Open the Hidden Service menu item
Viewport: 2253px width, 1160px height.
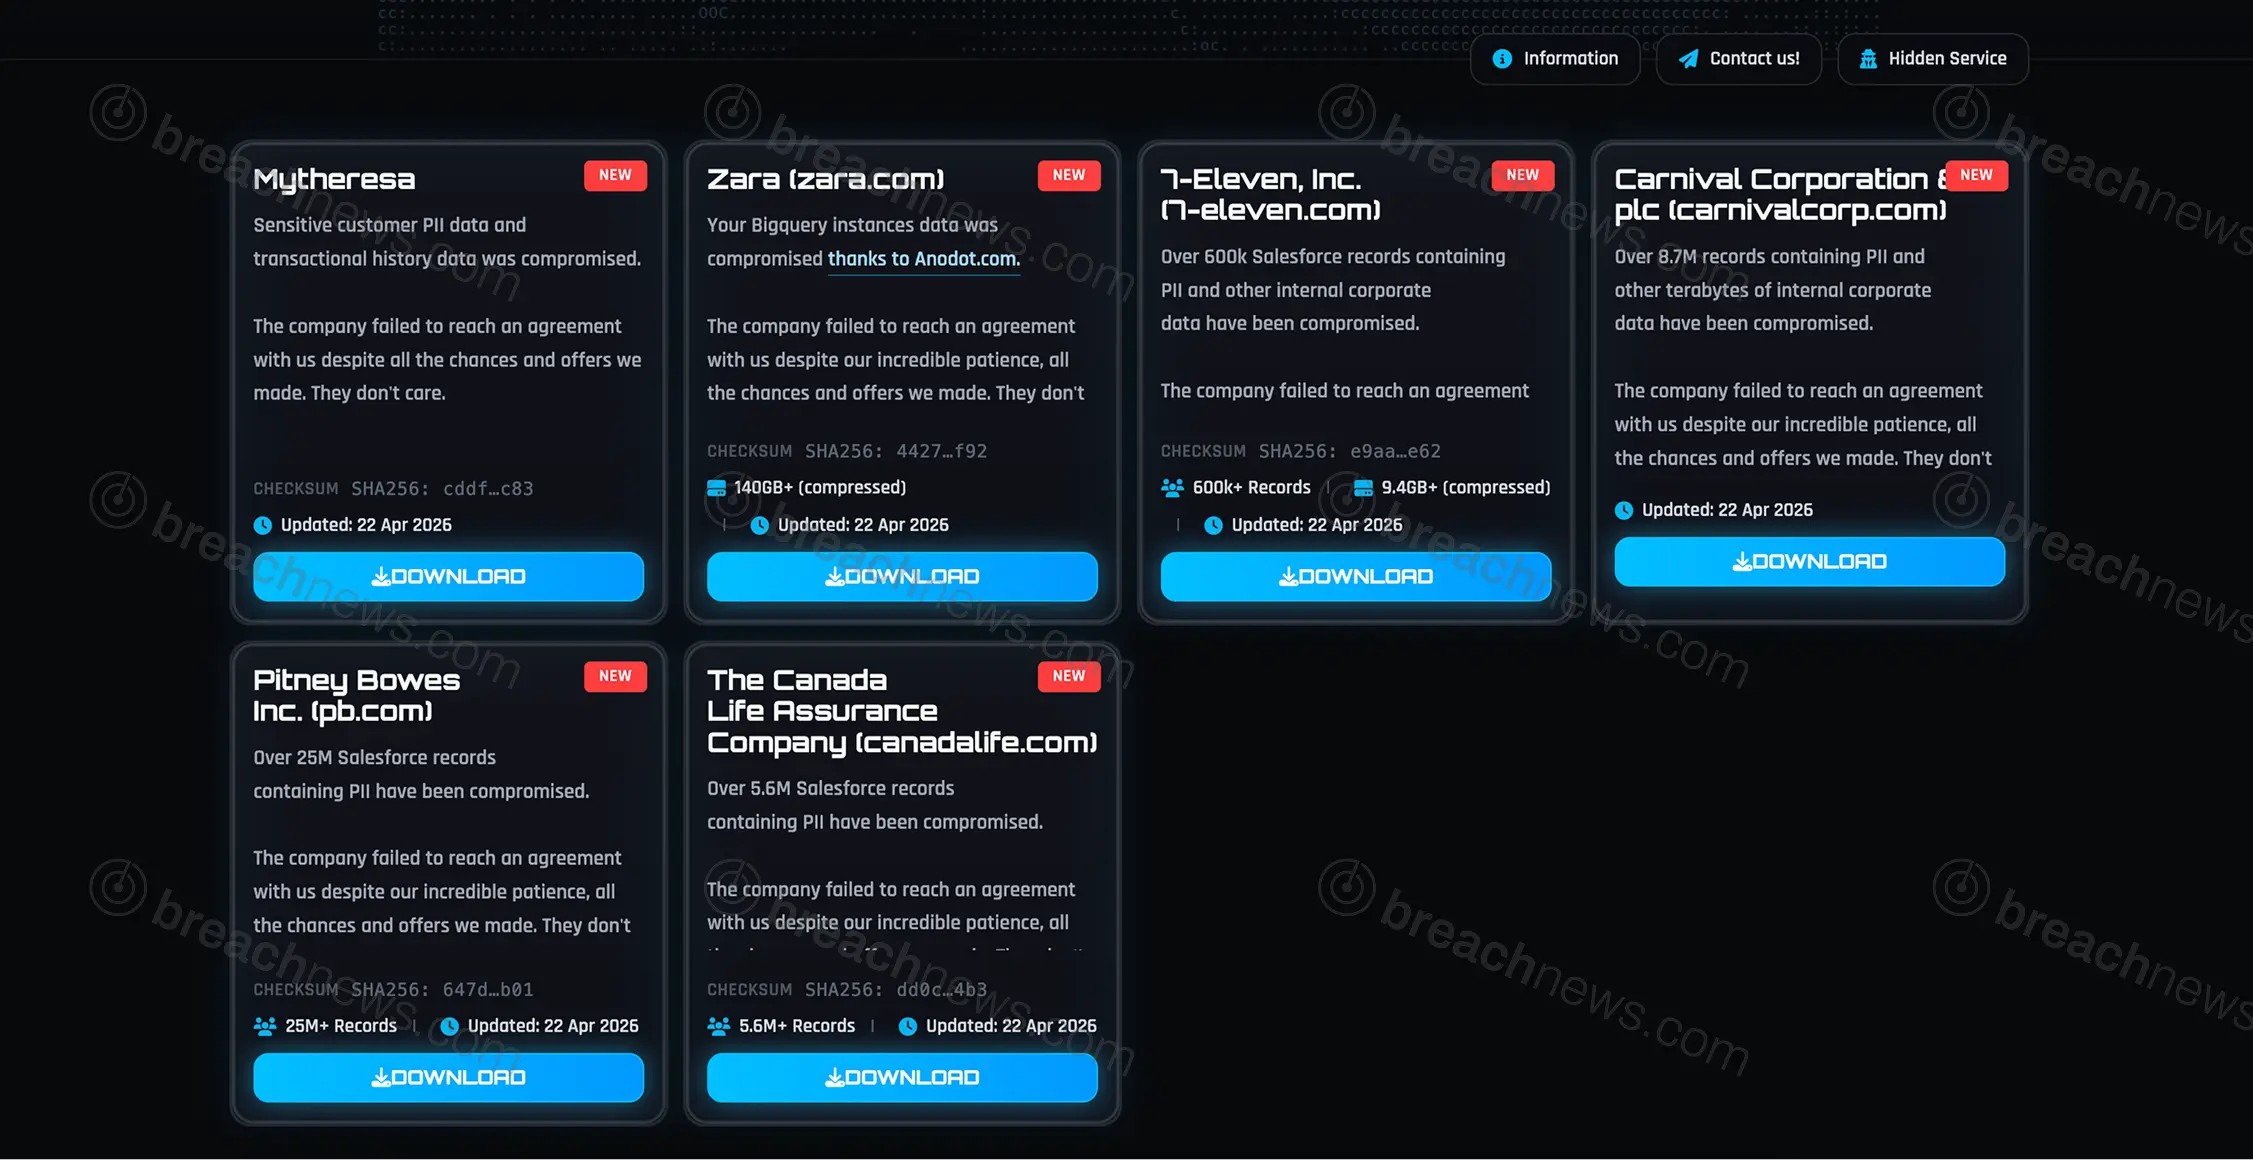coord(1933,59)
